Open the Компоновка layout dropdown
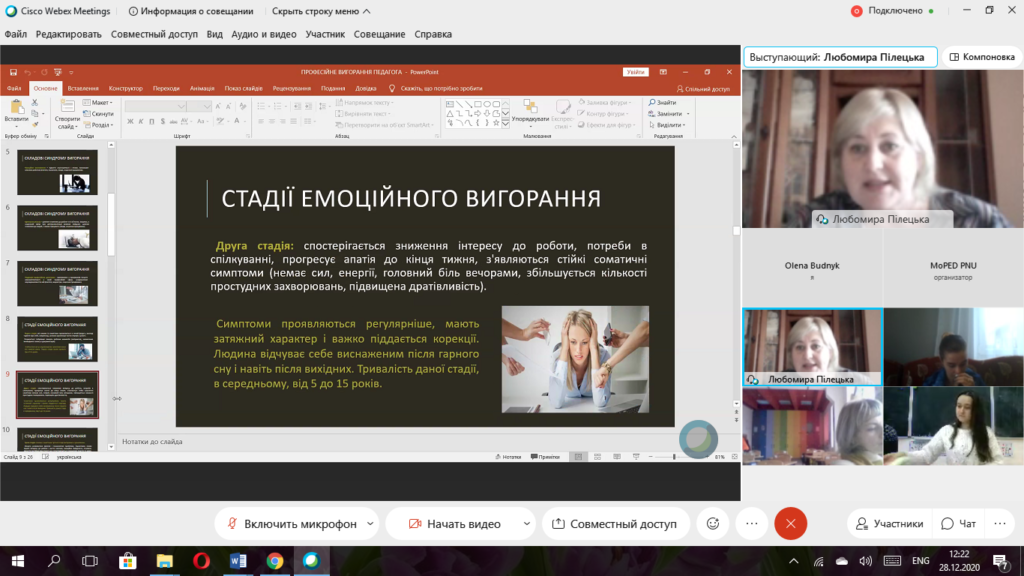The image size is (1024, 576). click(x=982, y=57)
